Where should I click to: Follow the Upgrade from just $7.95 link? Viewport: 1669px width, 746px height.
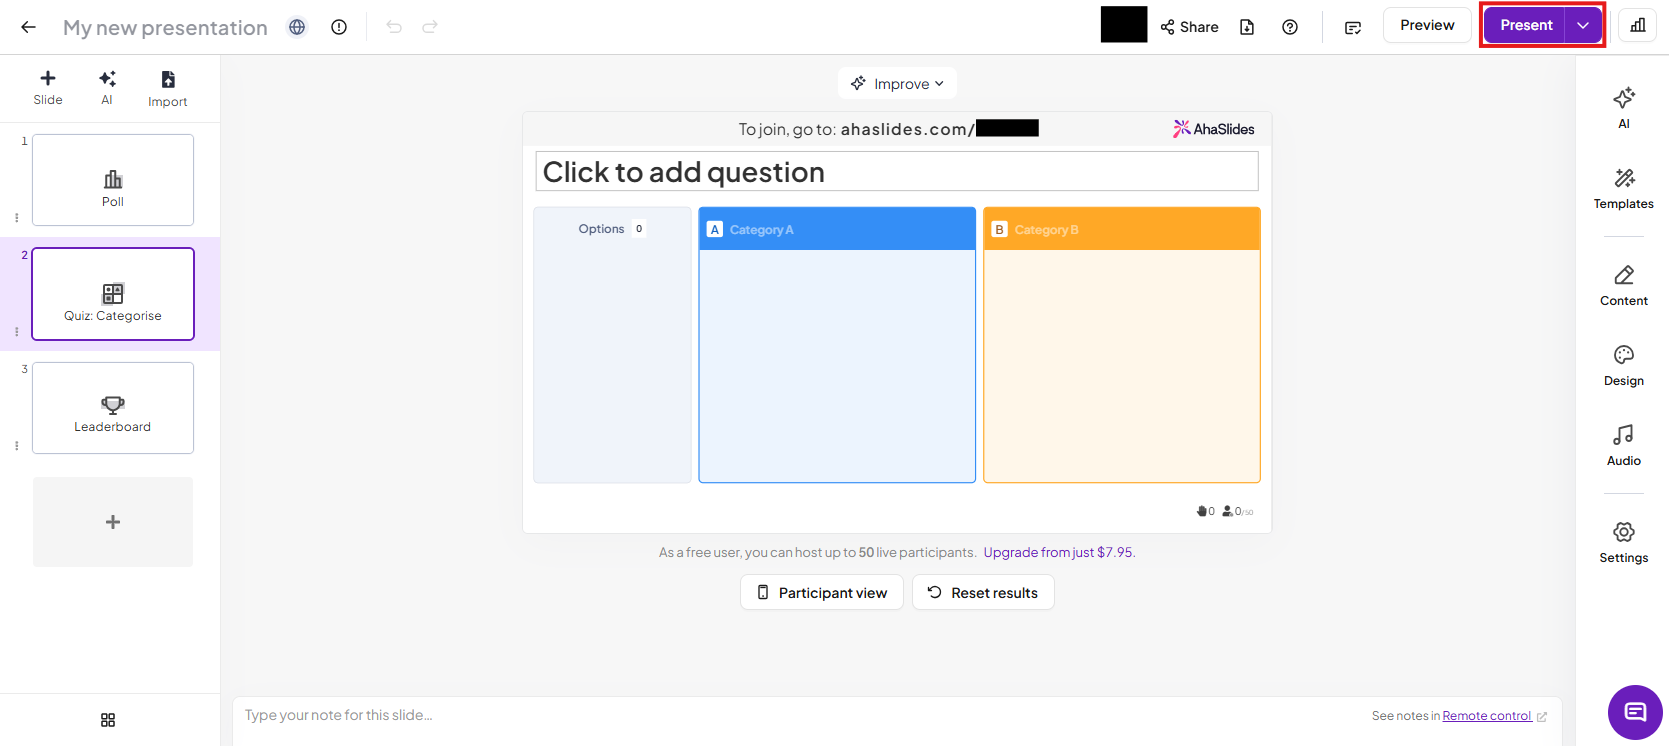click(1059, 552)
